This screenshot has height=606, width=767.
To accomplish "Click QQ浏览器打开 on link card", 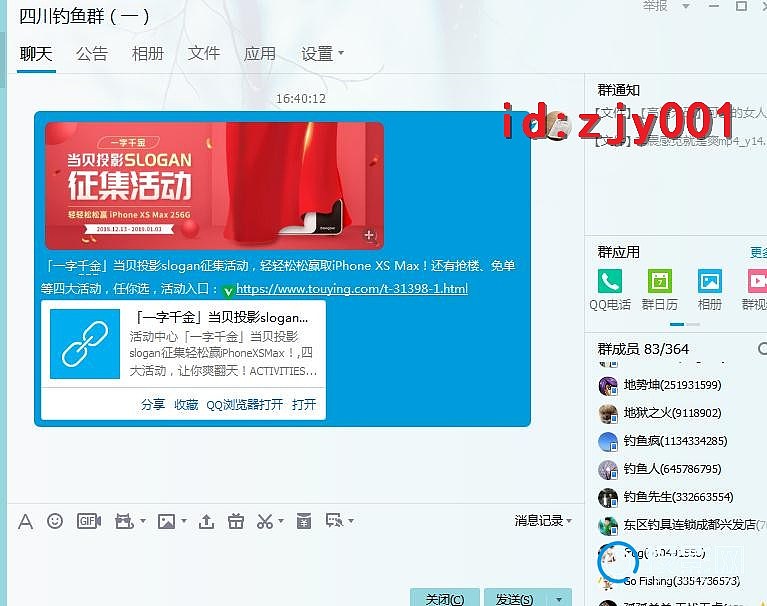I will pyautogui.click(x=245, y=404).
